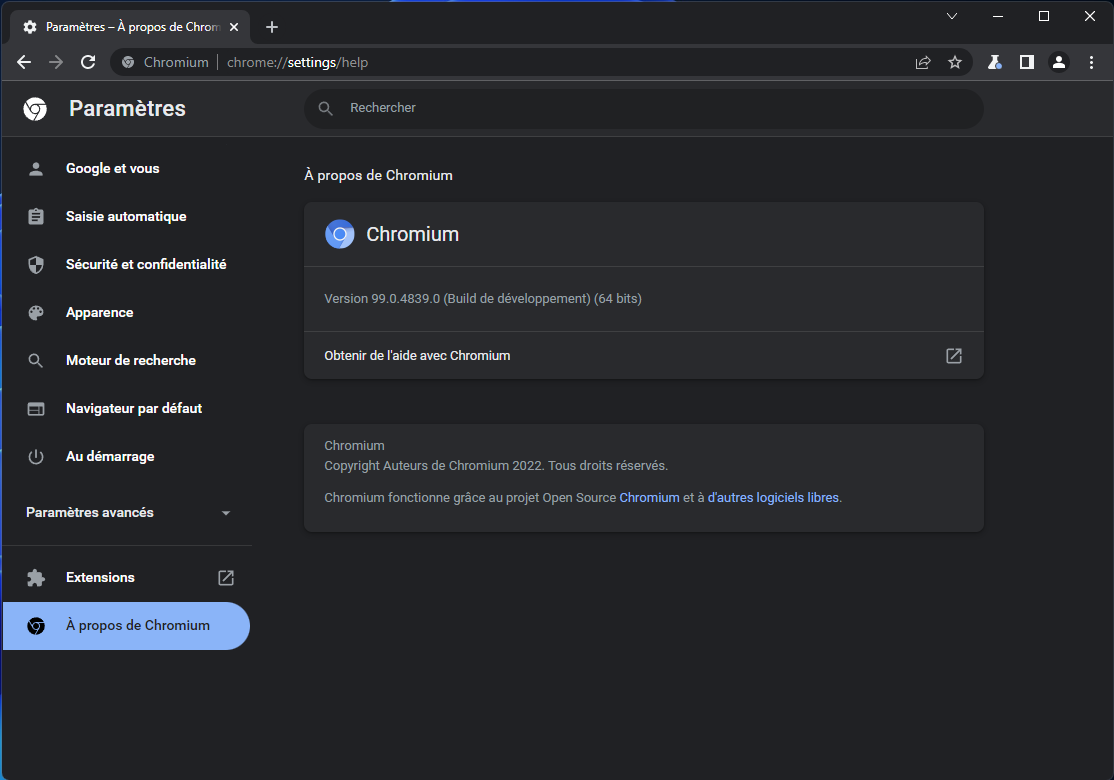
Task: Open Navigateur par défaut section
Action: pos(127,408)
